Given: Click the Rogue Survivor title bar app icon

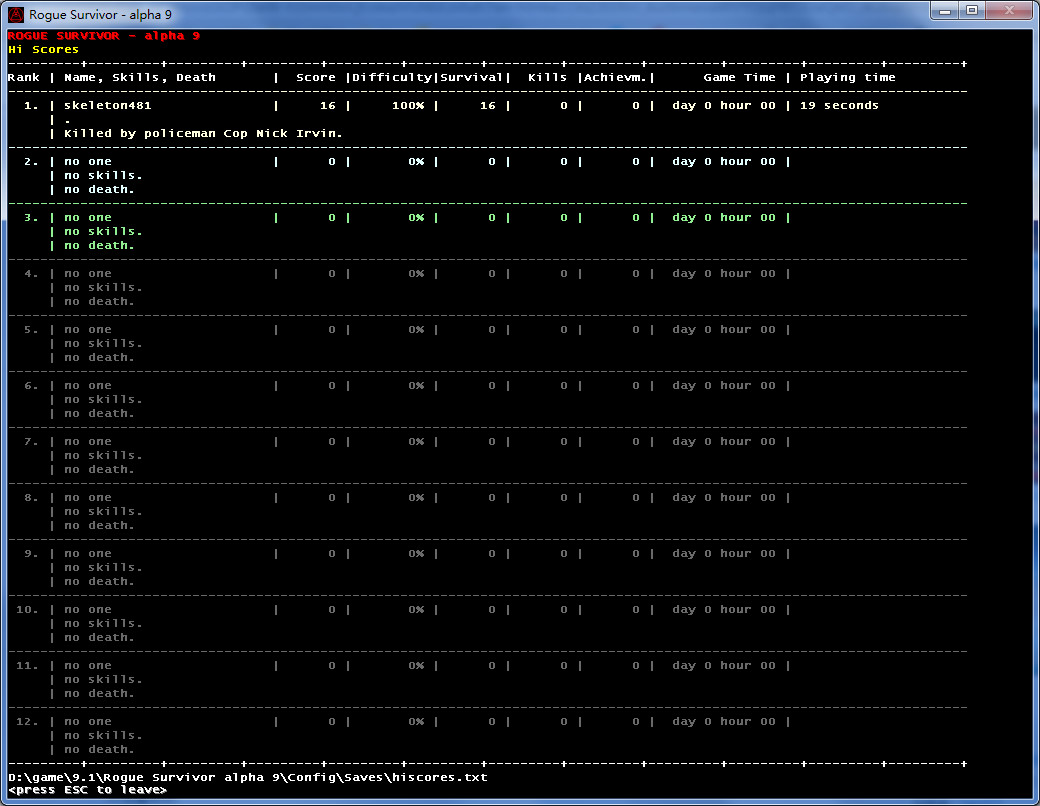Looking at the screenshot, I should [x=16, y=14].
